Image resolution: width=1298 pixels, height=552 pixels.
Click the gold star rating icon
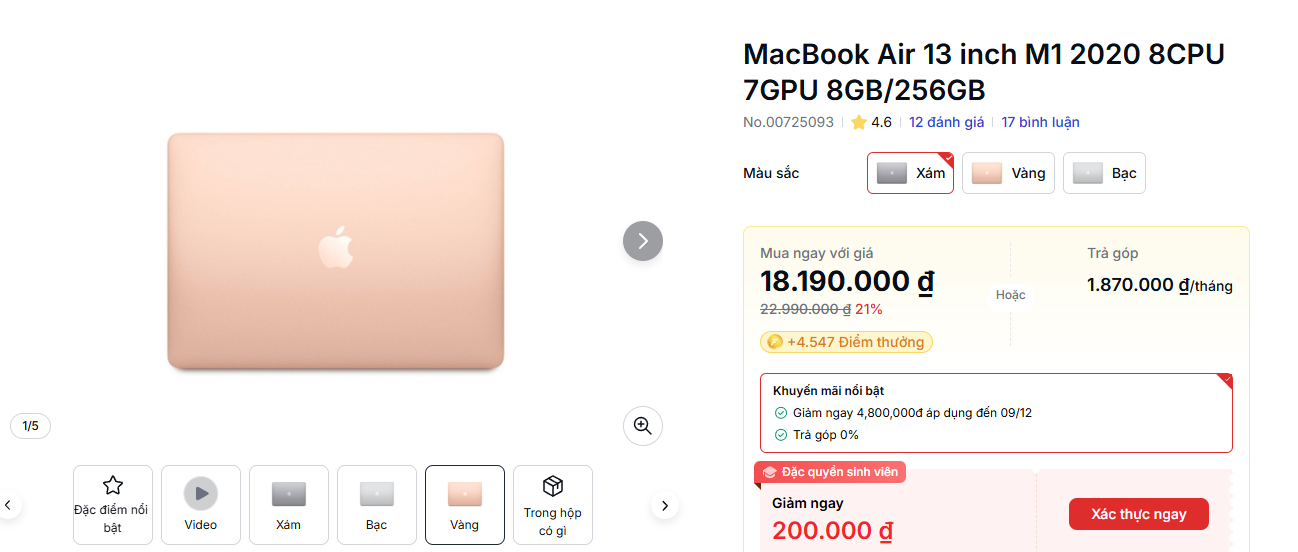point(859,123)
